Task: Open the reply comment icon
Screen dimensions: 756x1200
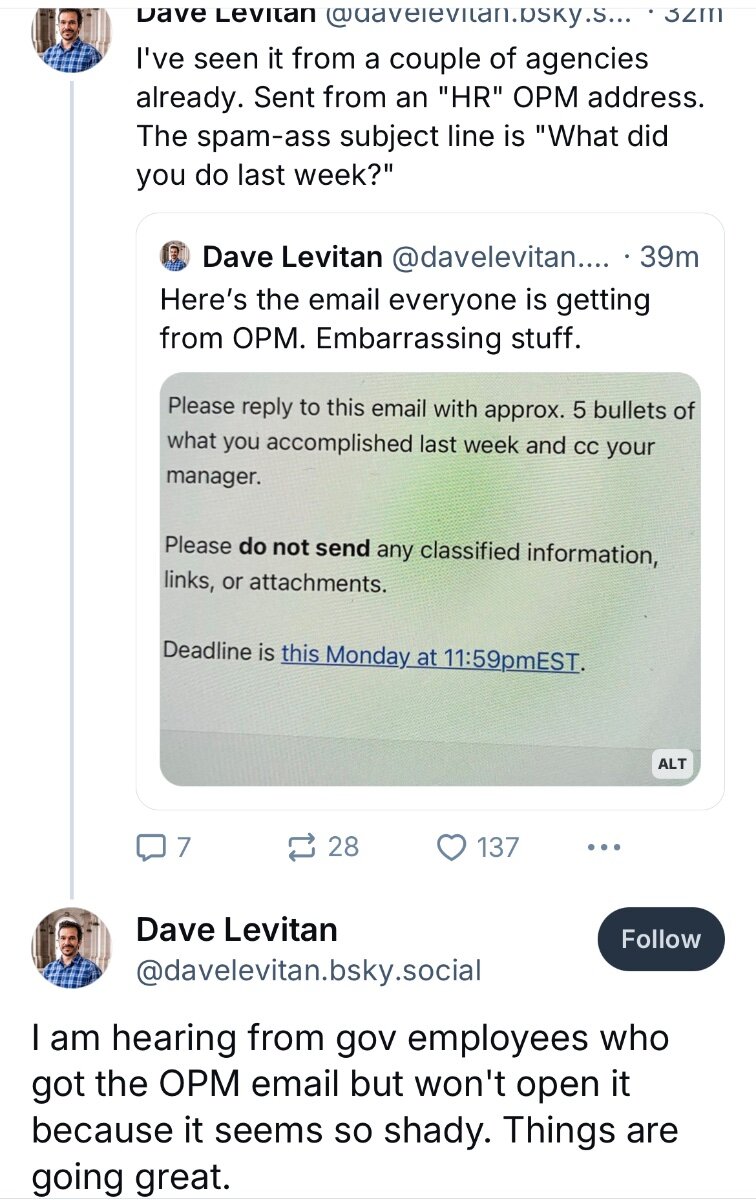Action: (x=150, y=848)
